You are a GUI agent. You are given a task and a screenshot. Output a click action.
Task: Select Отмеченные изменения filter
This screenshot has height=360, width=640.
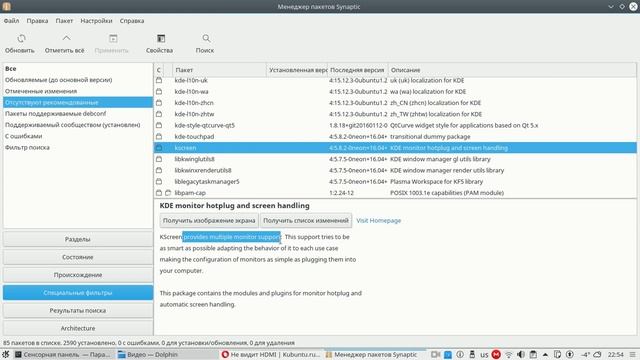click(78, 91)
